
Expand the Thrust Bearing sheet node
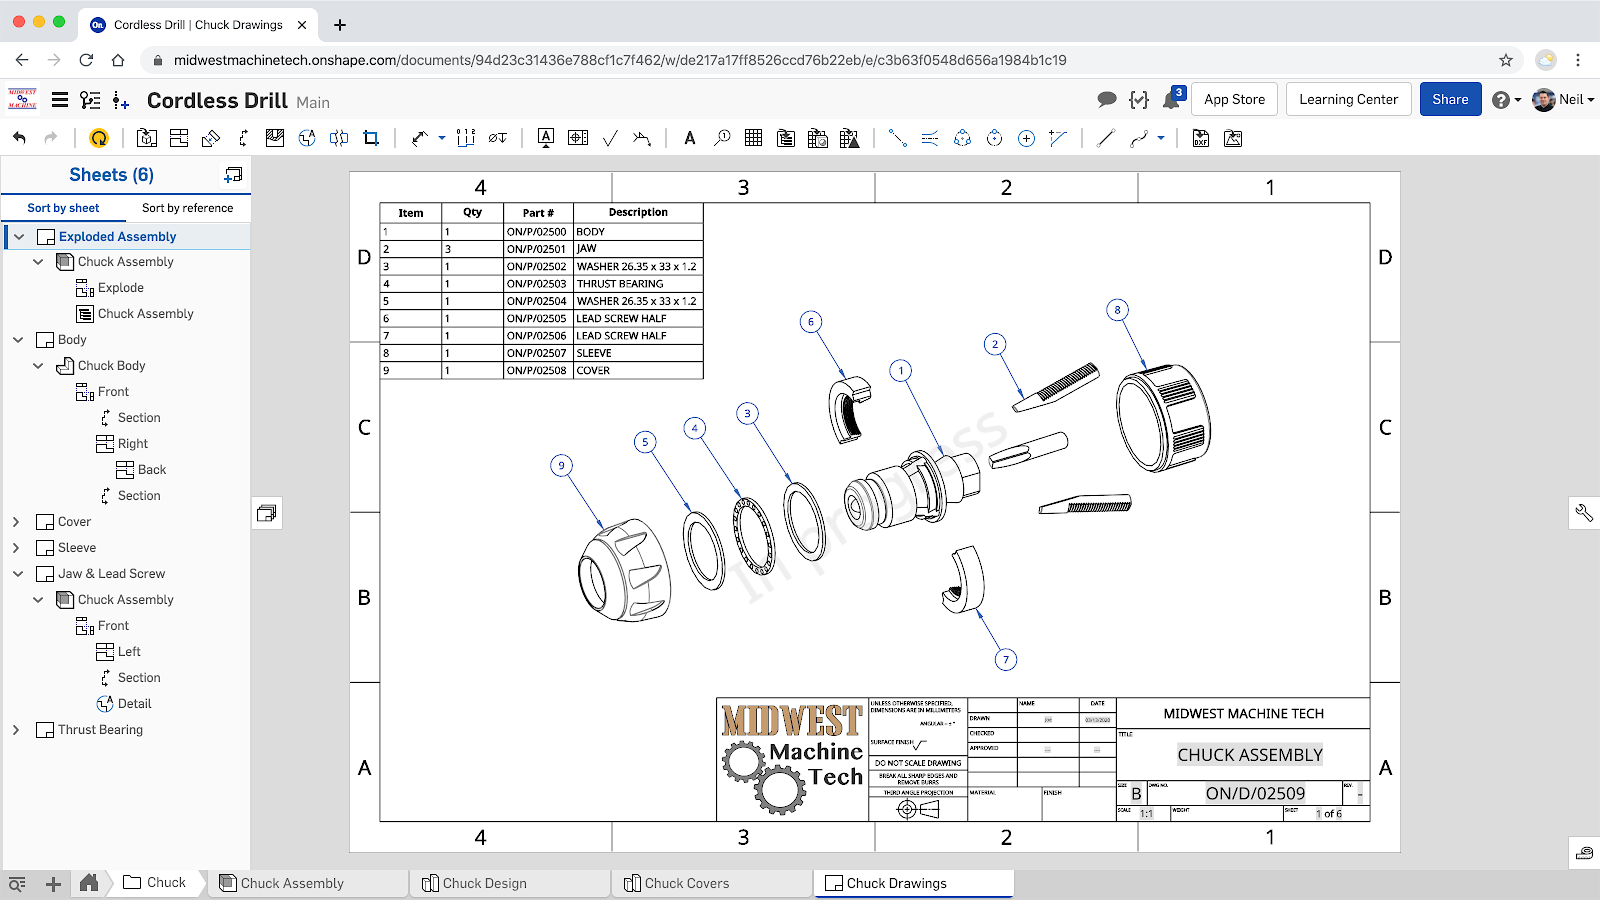16,730
